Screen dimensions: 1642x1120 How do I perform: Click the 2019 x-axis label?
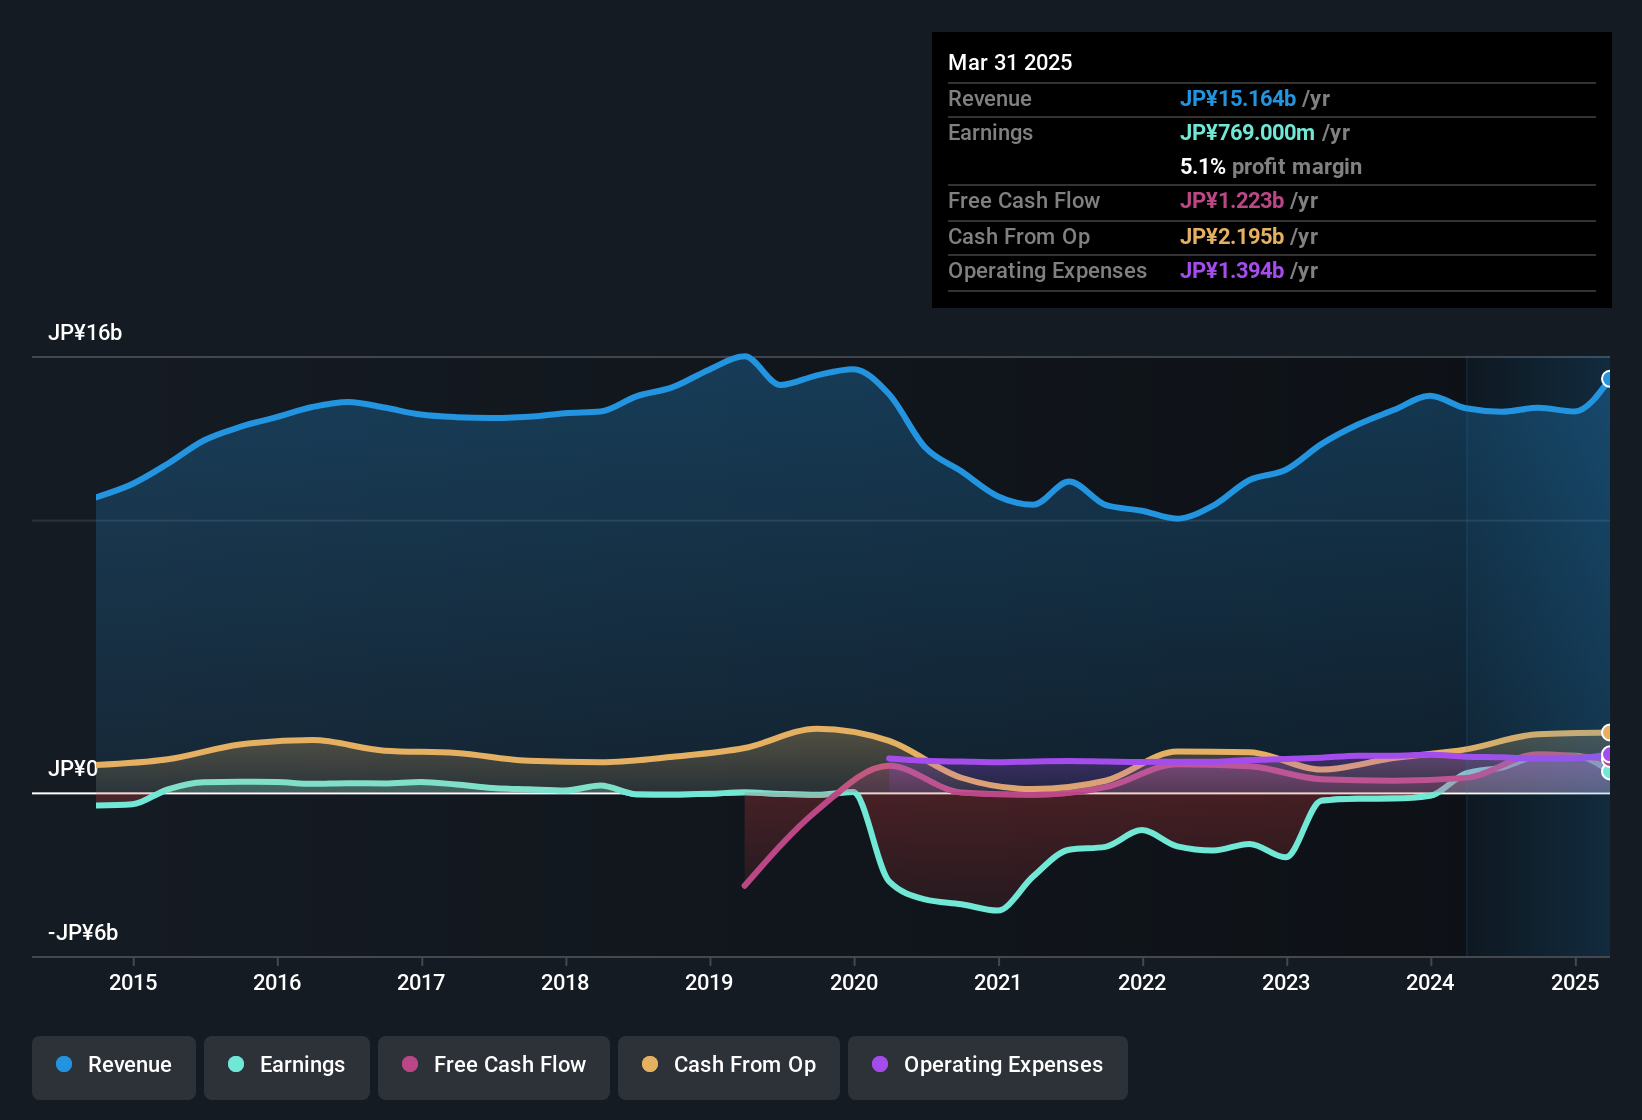[709, 982]
